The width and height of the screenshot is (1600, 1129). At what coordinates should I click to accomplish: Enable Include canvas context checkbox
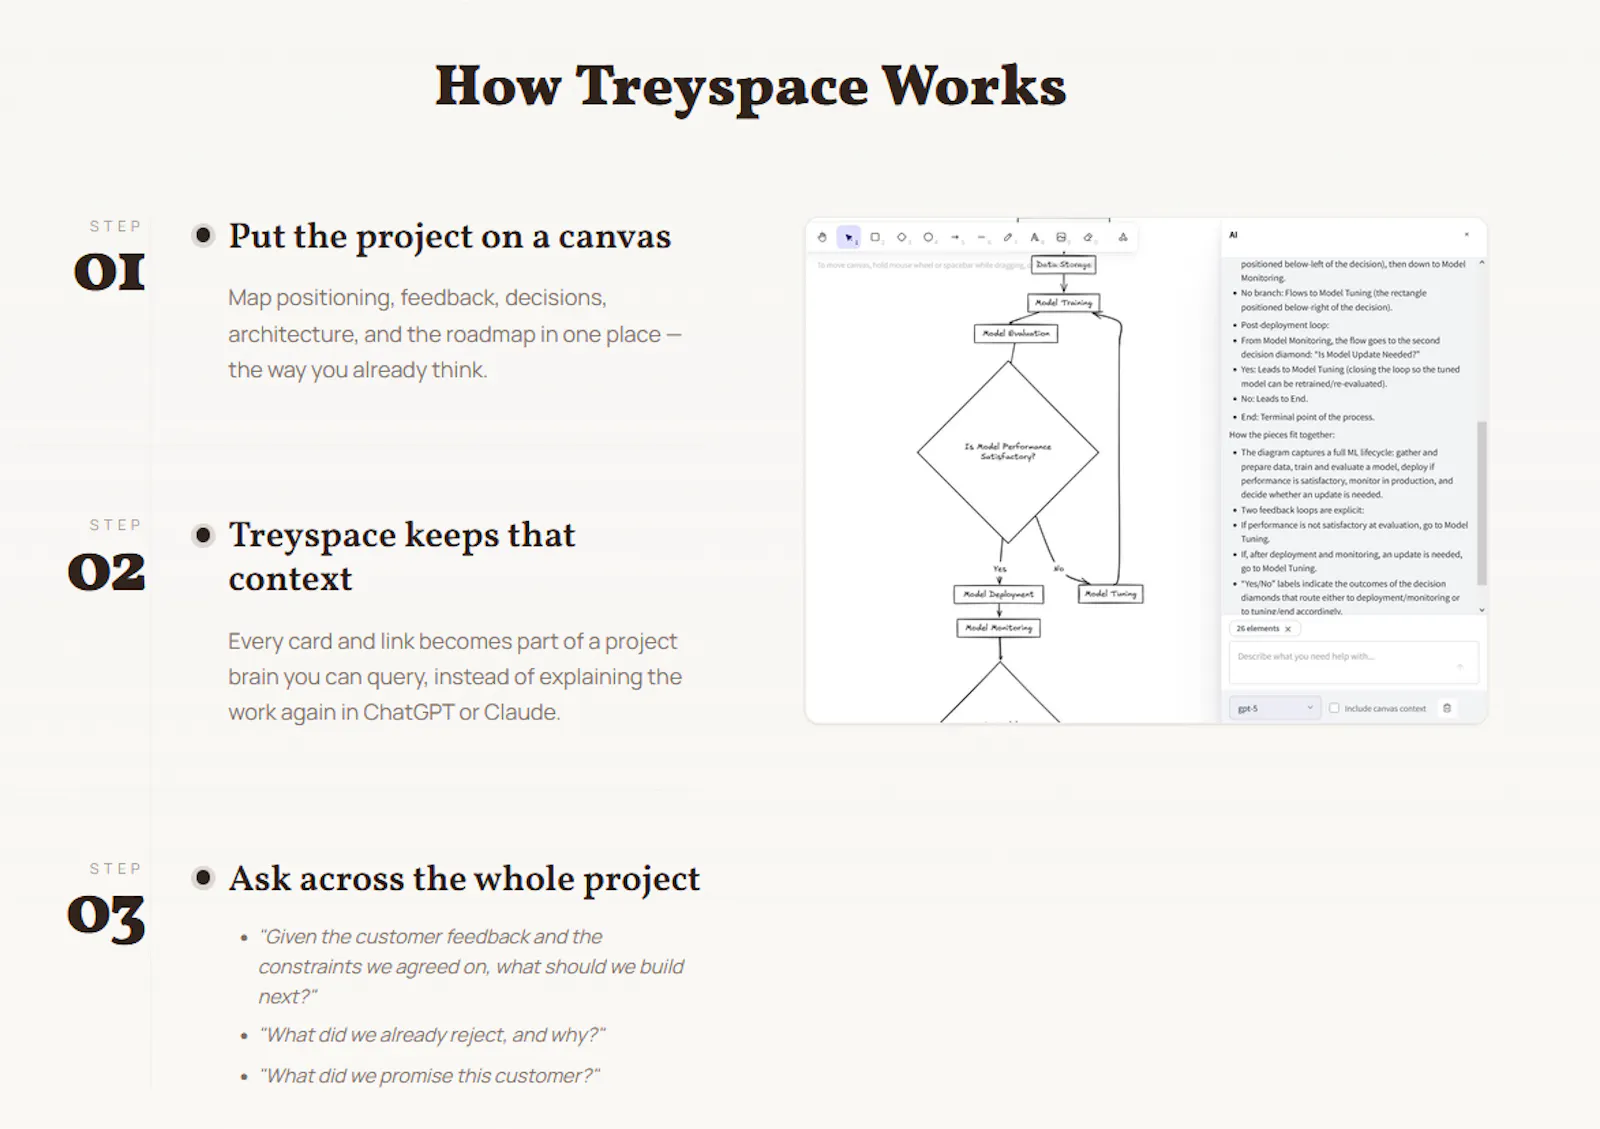pos(1334,708)
